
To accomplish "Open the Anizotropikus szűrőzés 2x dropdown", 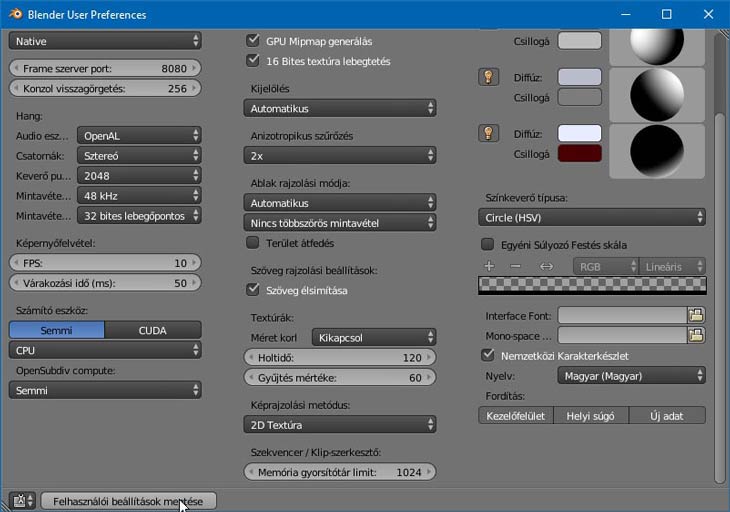I will (340, 155).
